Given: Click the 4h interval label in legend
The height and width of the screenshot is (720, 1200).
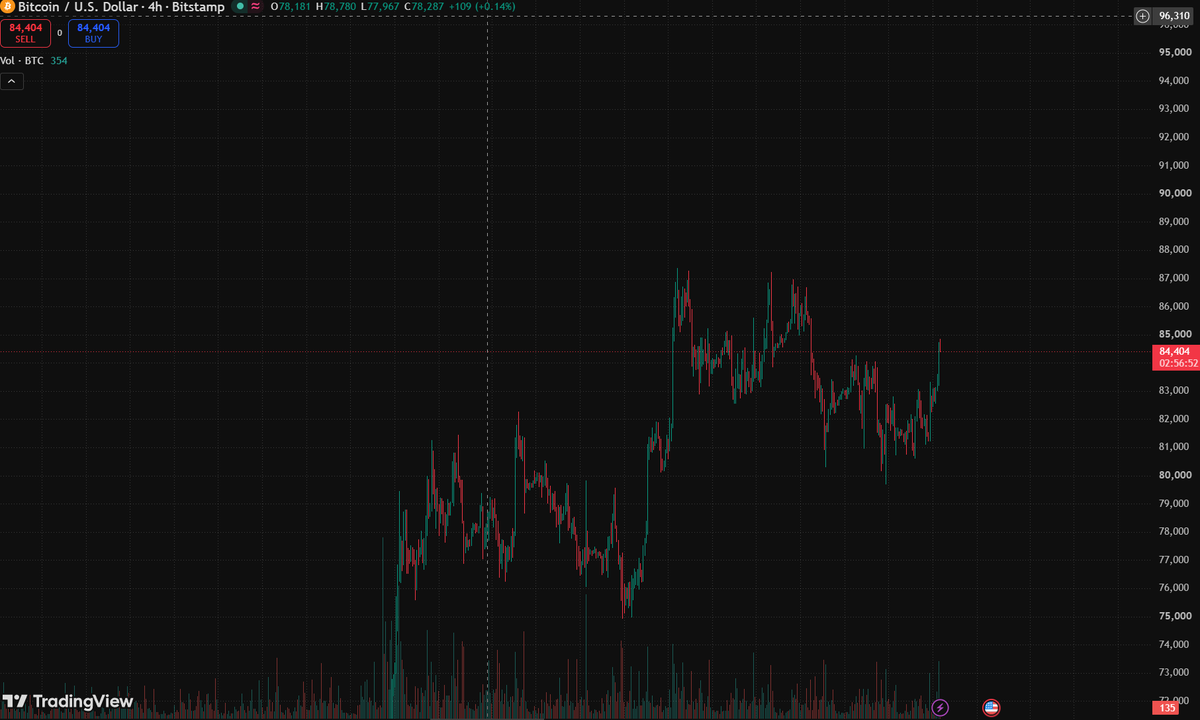Looking at the screenshot, I should 155,7.
